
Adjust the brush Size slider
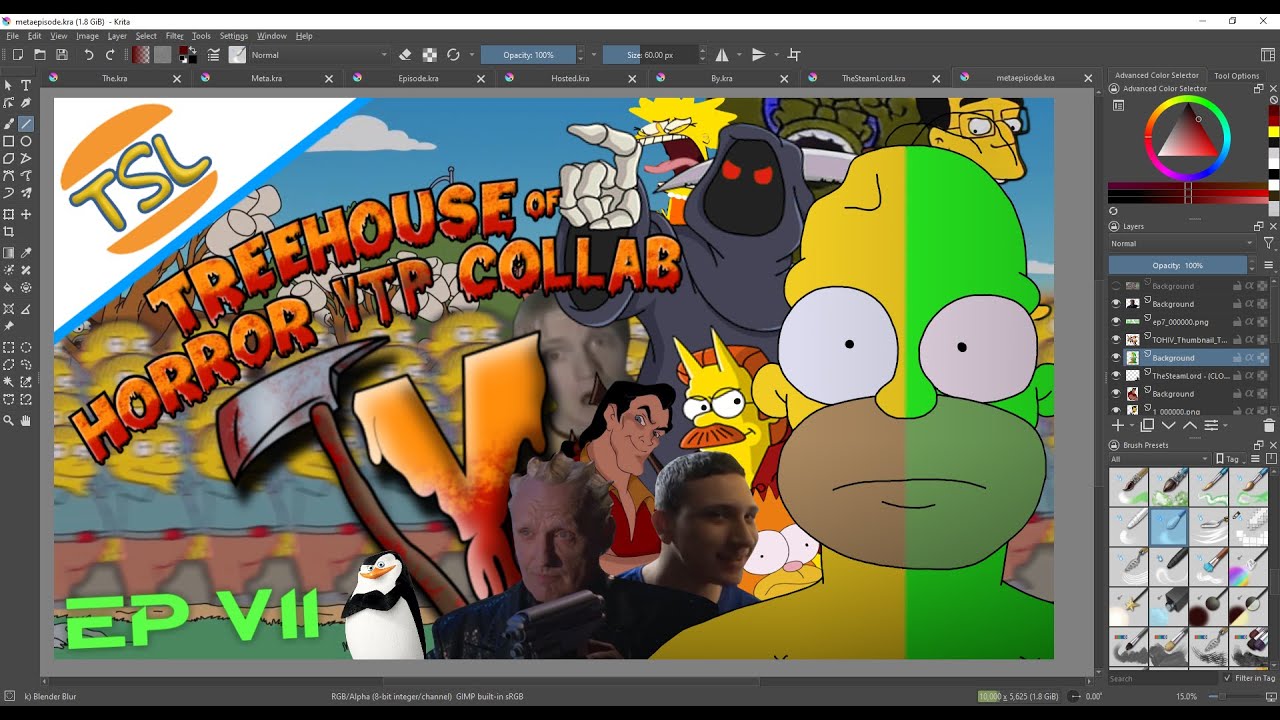pos(649,55)
